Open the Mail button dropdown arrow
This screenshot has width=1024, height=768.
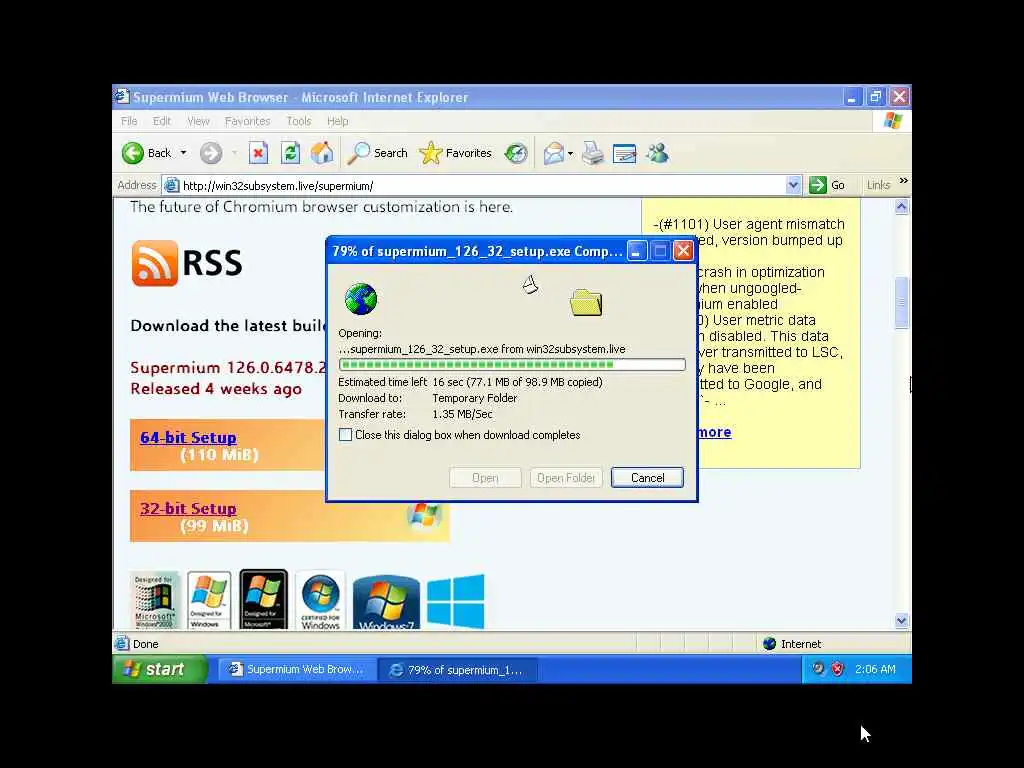point(570,153)
